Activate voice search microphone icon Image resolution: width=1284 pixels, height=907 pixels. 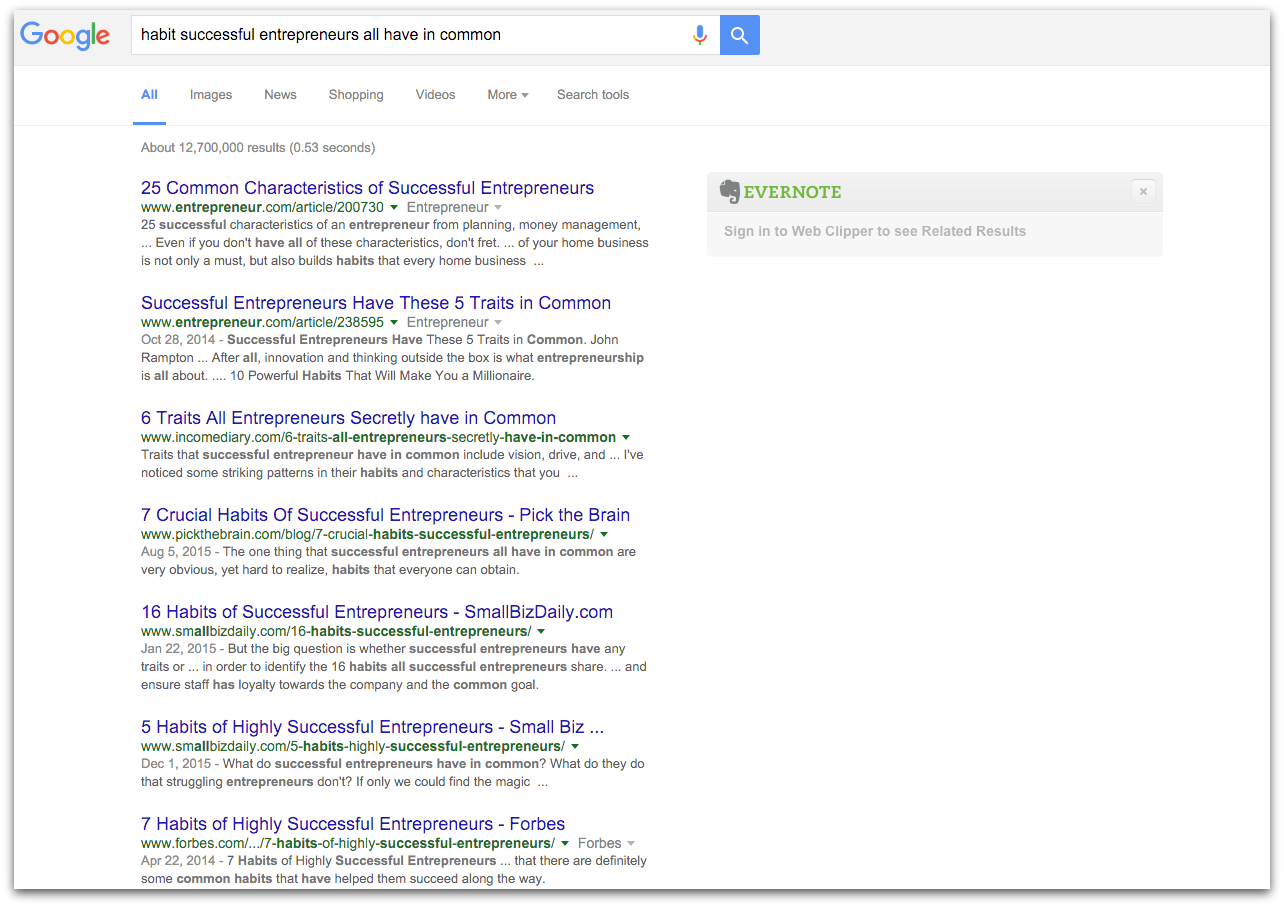click(700, 35)
